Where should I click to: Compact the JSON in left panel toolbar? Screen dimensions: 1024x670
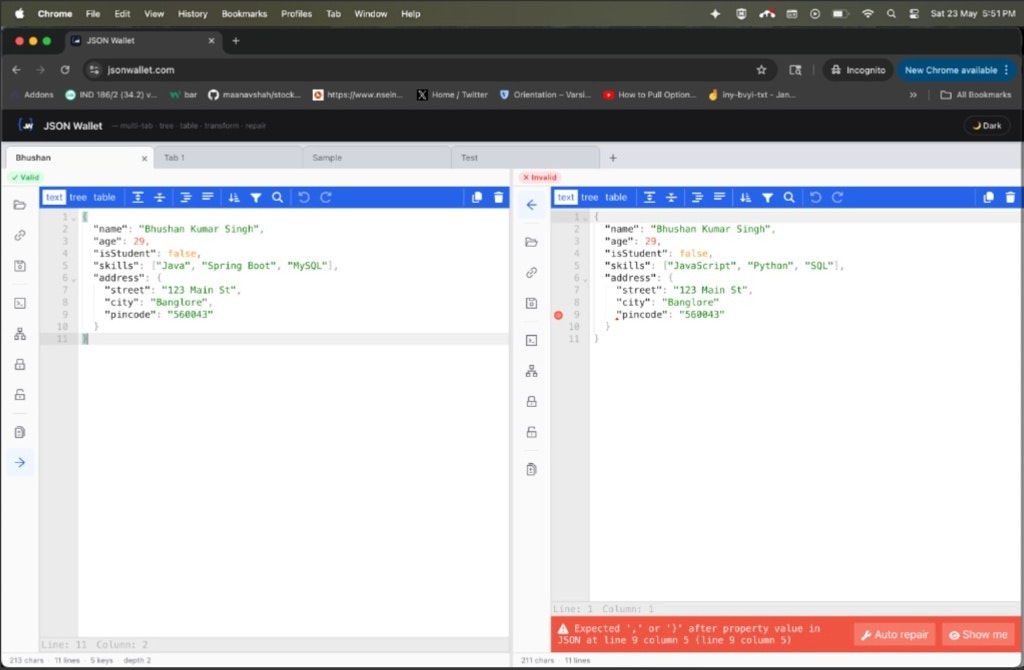pyautogui.click(x=208, y=197)
